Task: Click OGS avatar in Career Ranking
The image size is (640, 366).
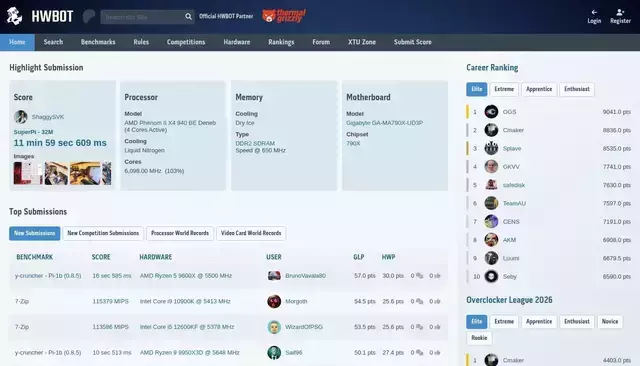Action: click(x=491, y=112)
